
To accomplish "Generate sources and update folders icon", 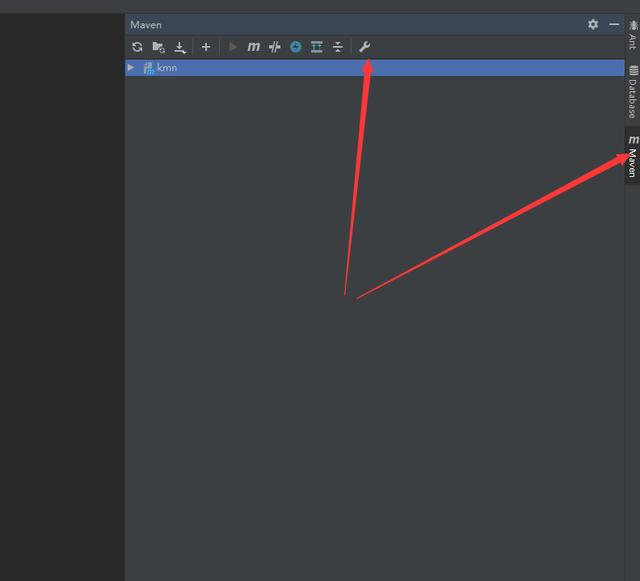I will coord(158,47).
